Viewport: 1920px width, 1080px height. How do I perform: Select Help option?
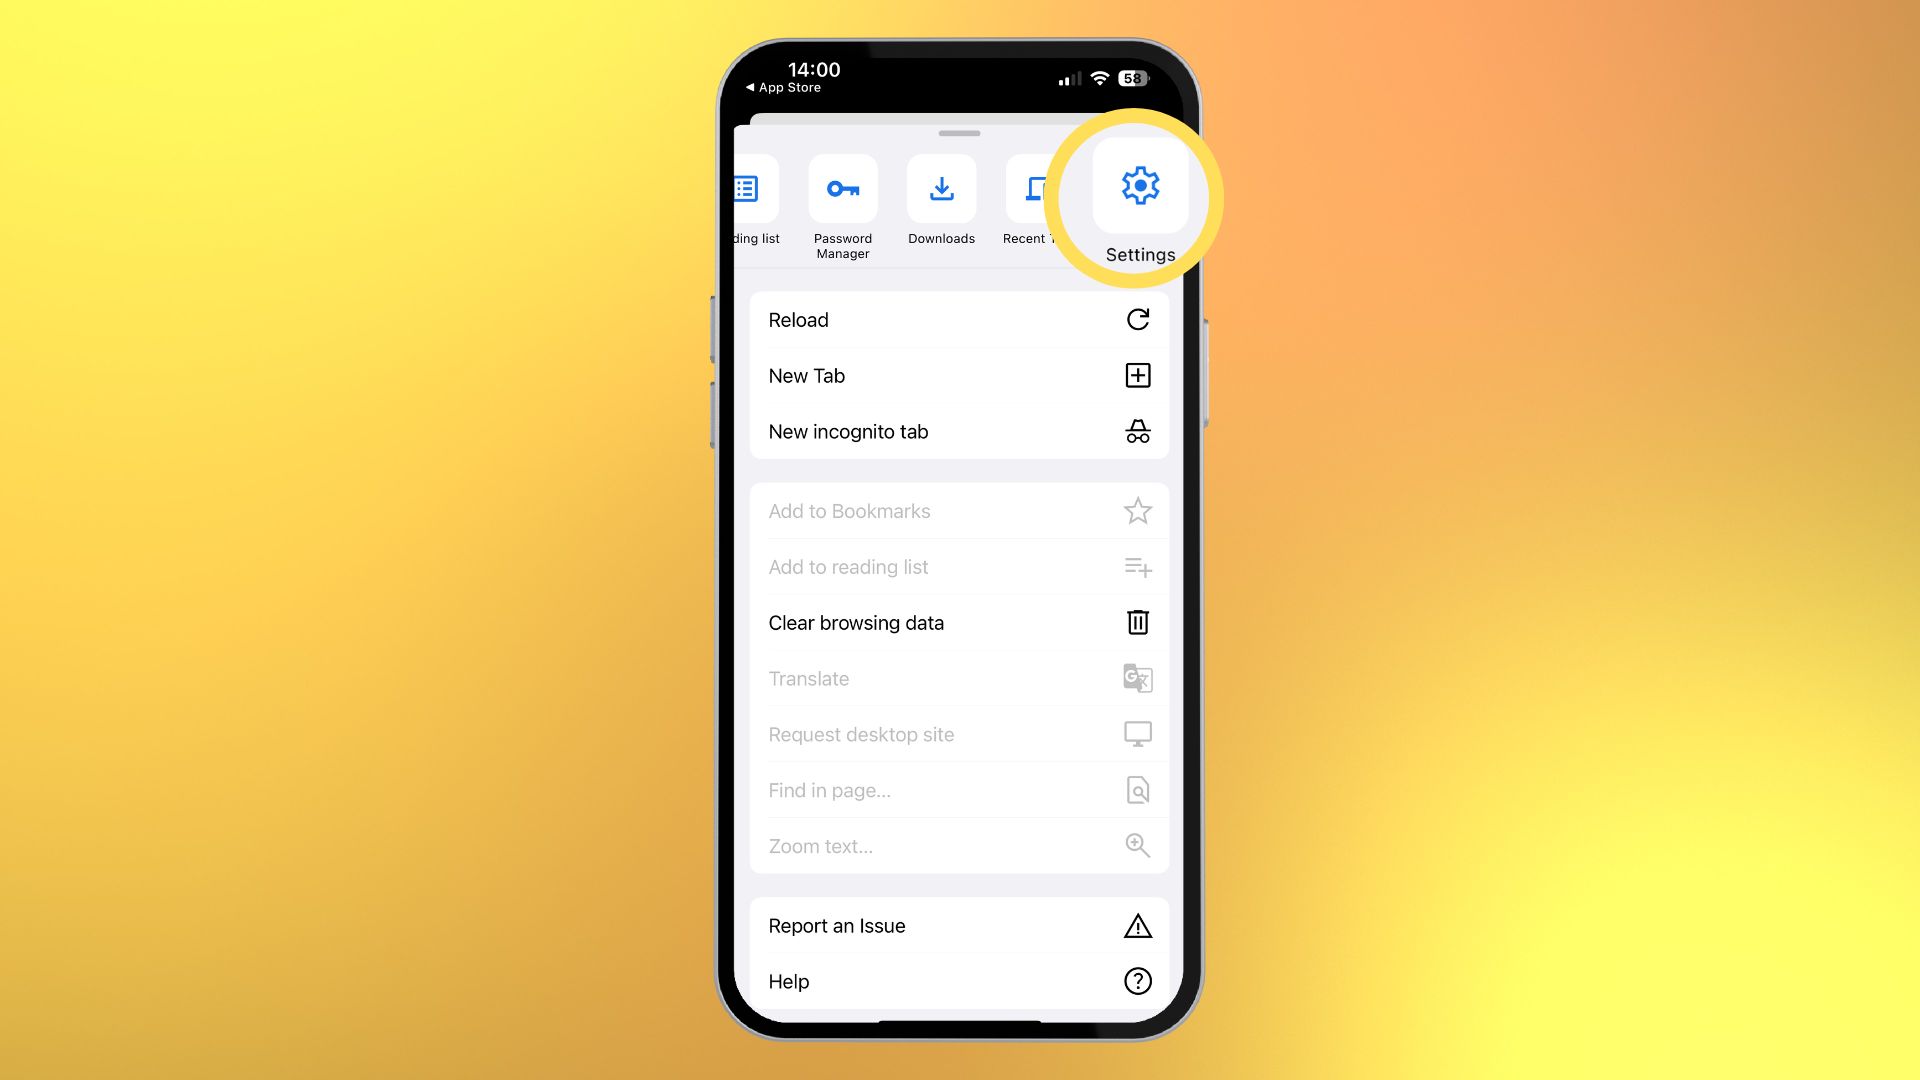click(960, 981)
